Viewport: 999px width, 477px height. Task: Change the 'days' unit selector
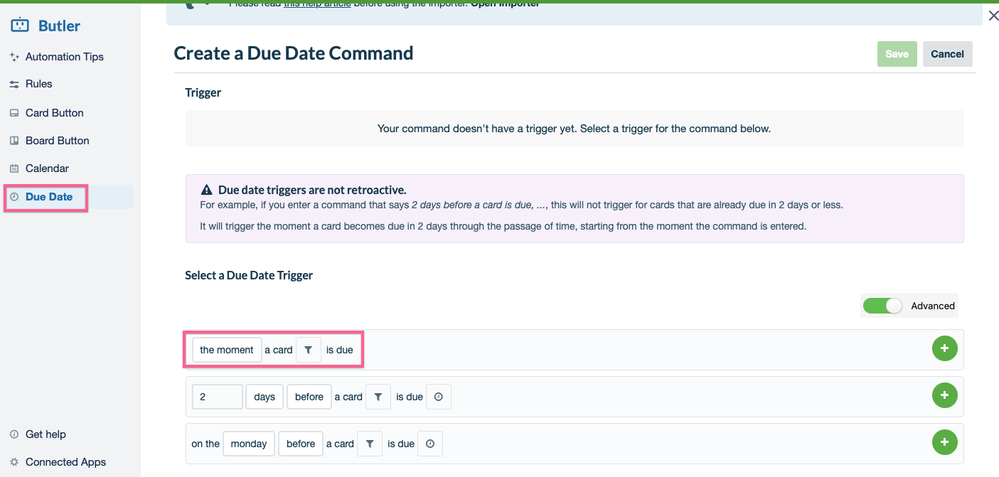pos(264,397)
